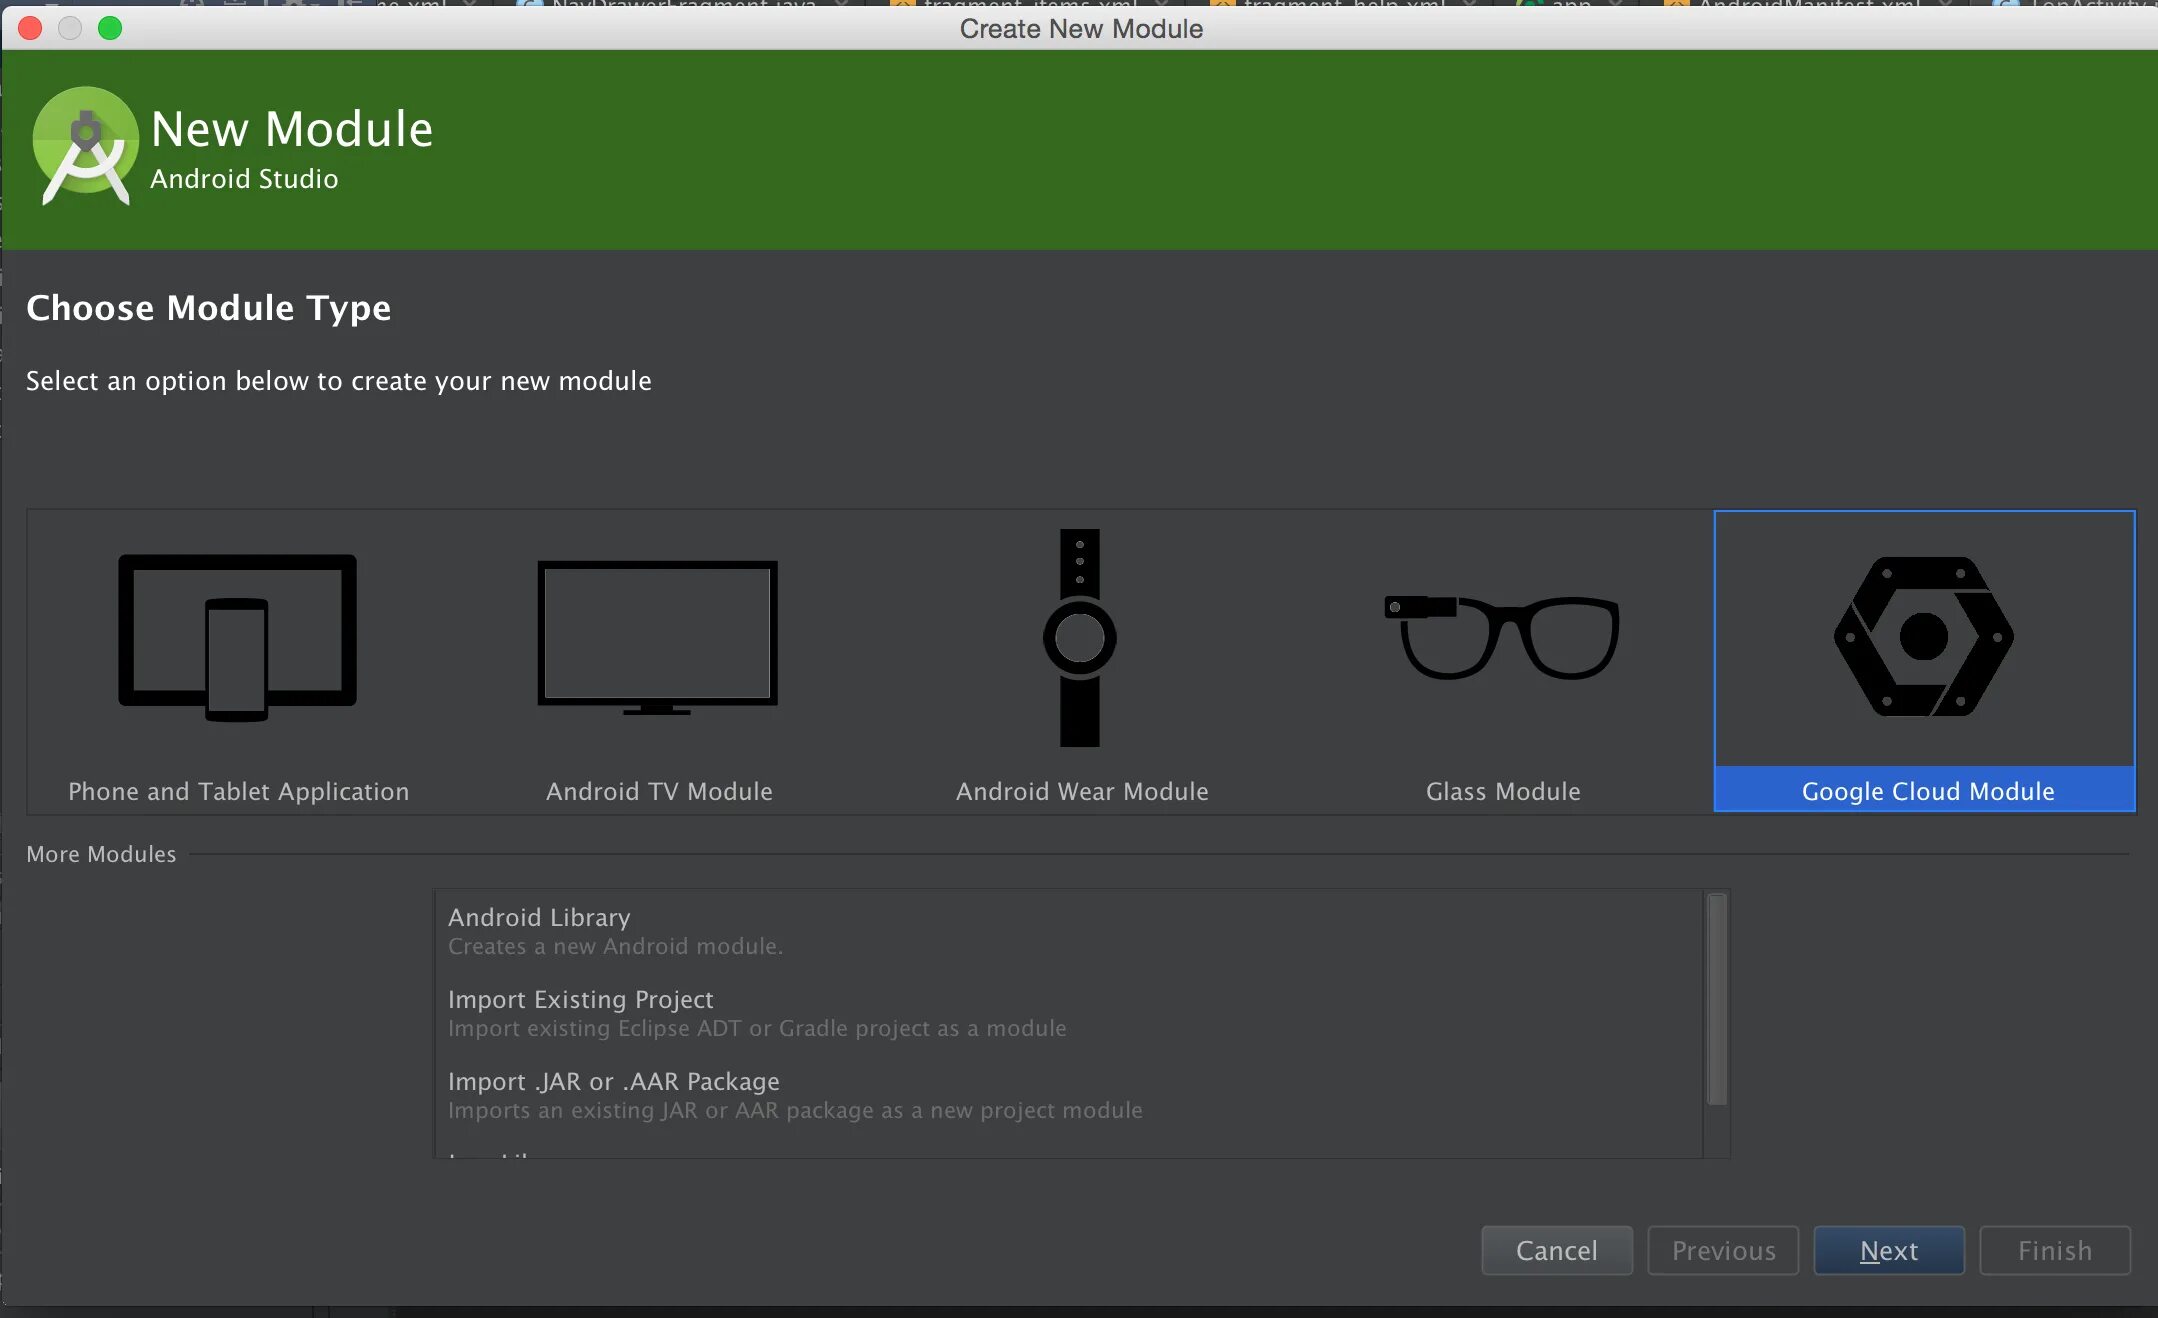Image resolution: width=2158 pixels, height=1318 pixels.
Task: Go back with the Previous button
Action: tap(1723, 1250)
